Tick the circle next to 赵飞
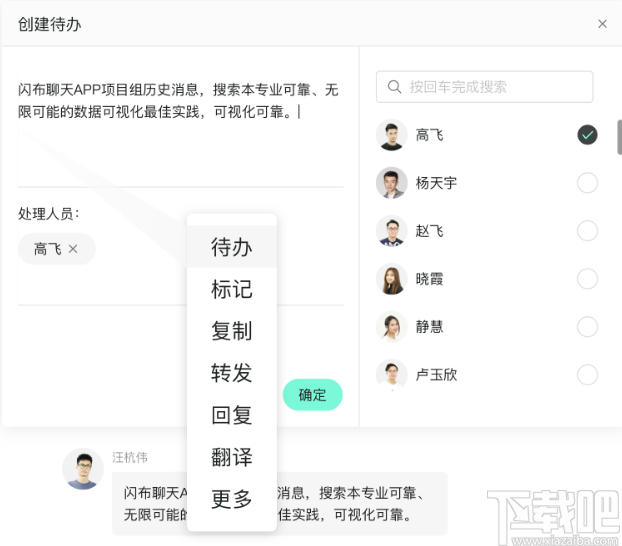This screenshot has width=622, height=546. (587, 231)
